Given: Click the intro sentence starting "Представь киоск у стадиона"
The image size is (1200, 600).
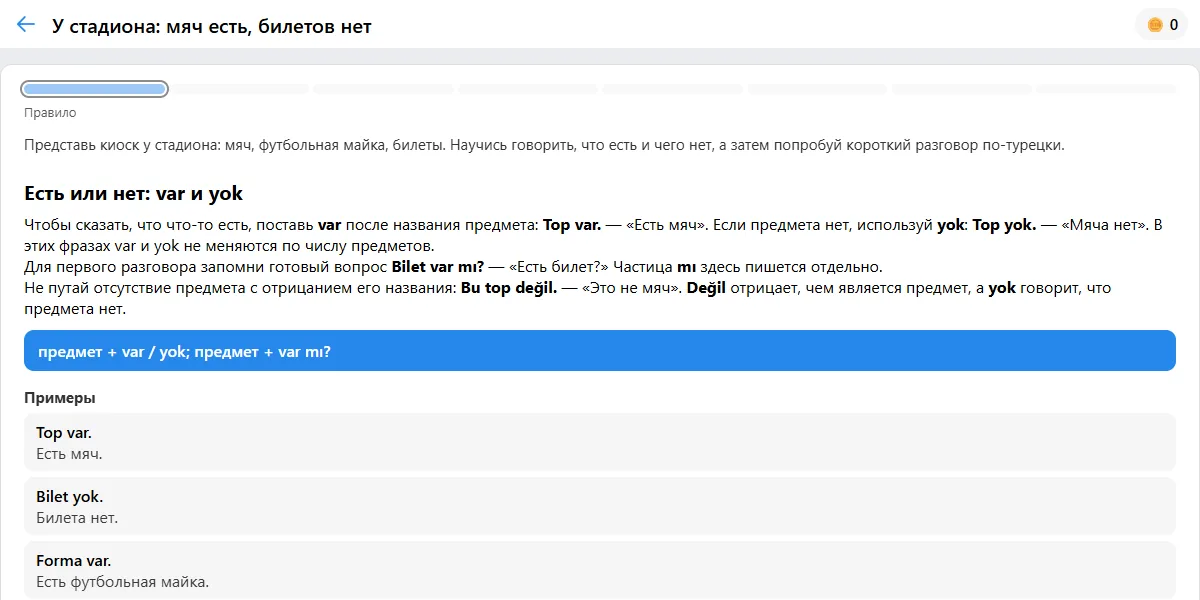Looking at the screenshot, I should tap(544, 145).
